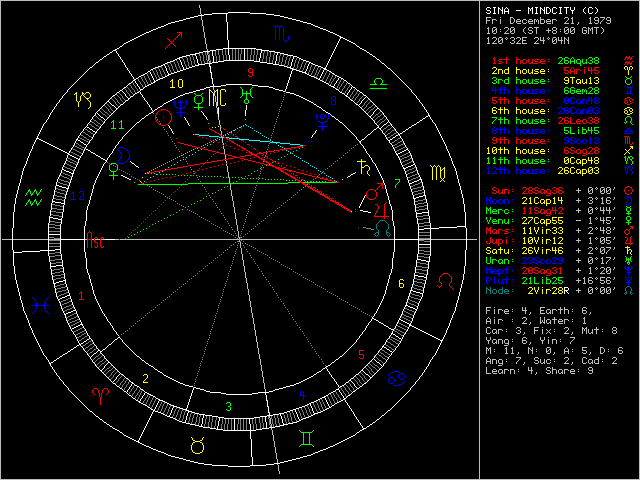
Task: Select the yellow Capricorn zodiac glyph
Action: click(84, 99)
